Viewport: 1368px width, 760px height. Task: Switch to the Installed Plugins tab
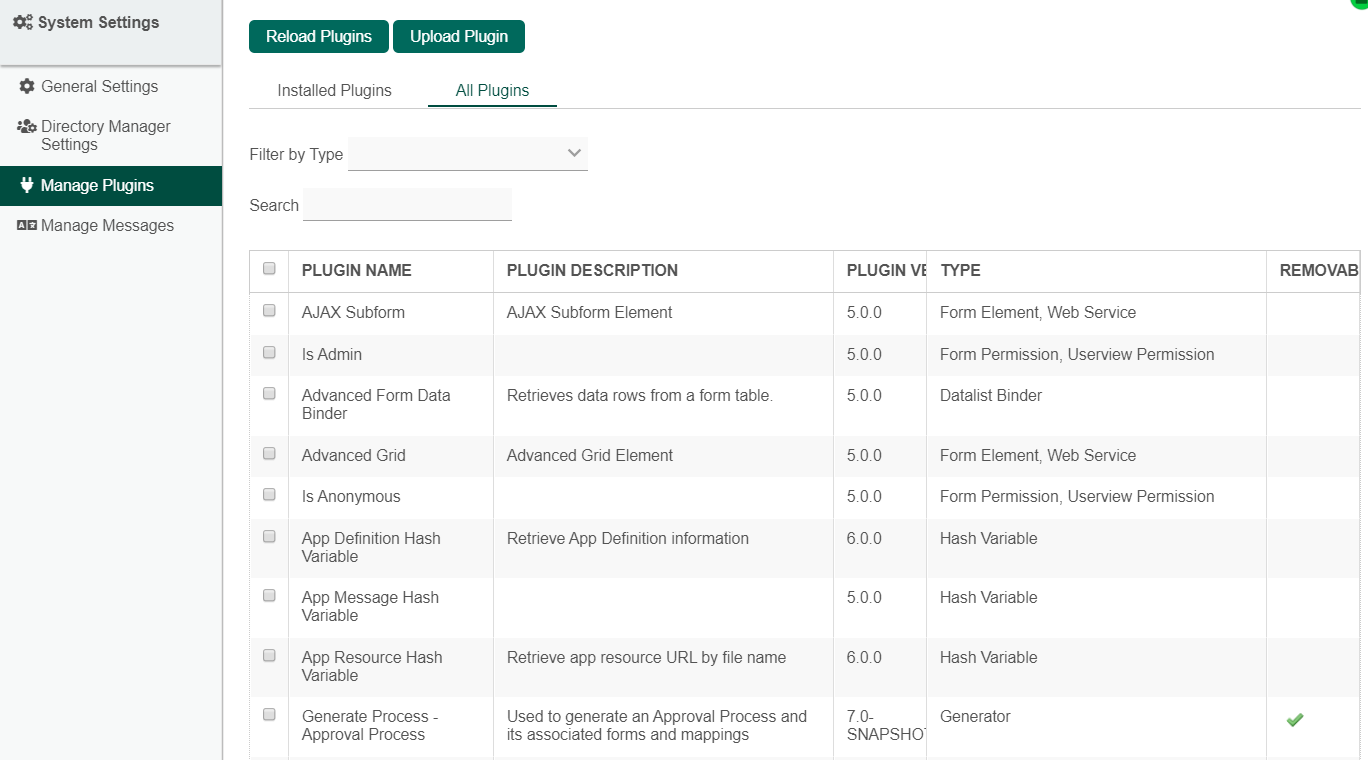[x=334, y=90]
